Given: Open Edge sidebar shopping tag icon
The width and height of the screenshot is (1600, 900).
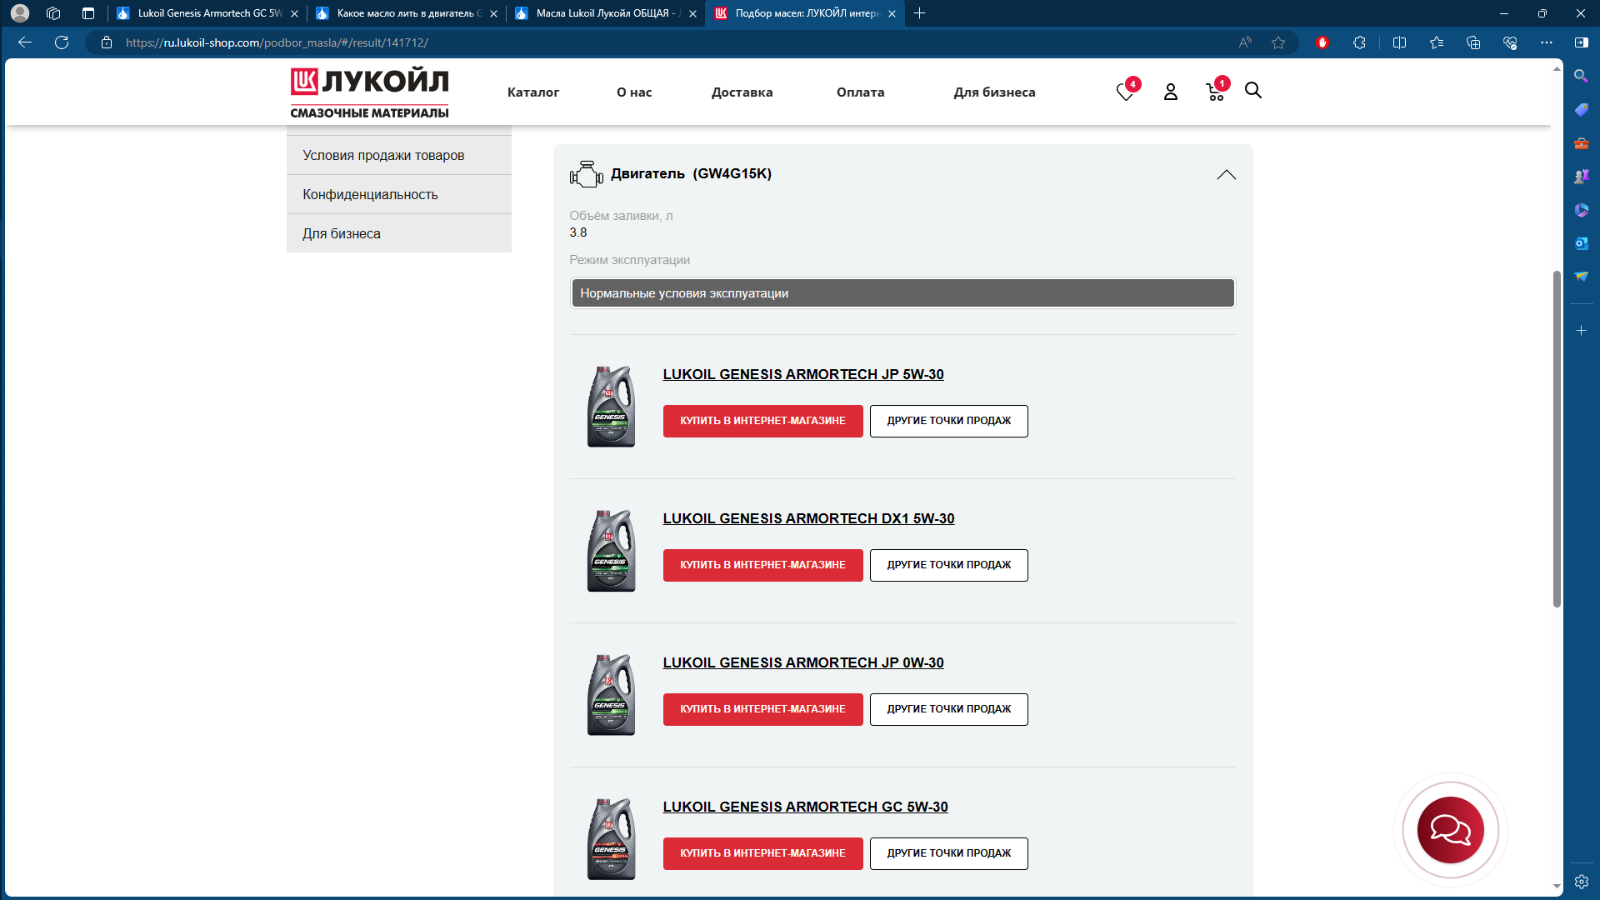Looking at the screenshot, I should click(1581, 109).
